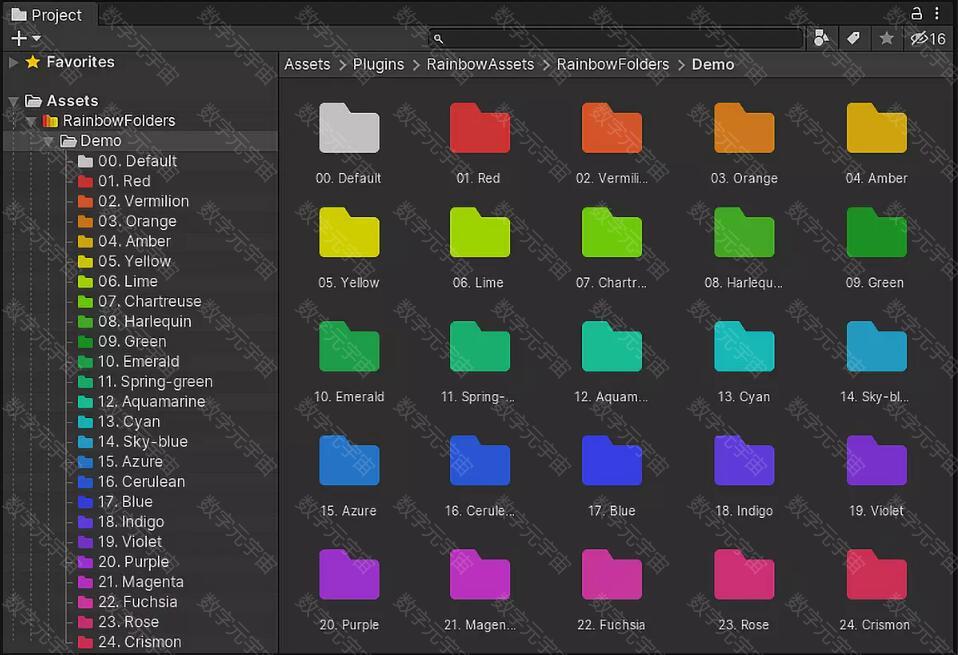Open the 13. Cyan folder in grid
This screenshot has width=958, height=655.
coord(744,347)
